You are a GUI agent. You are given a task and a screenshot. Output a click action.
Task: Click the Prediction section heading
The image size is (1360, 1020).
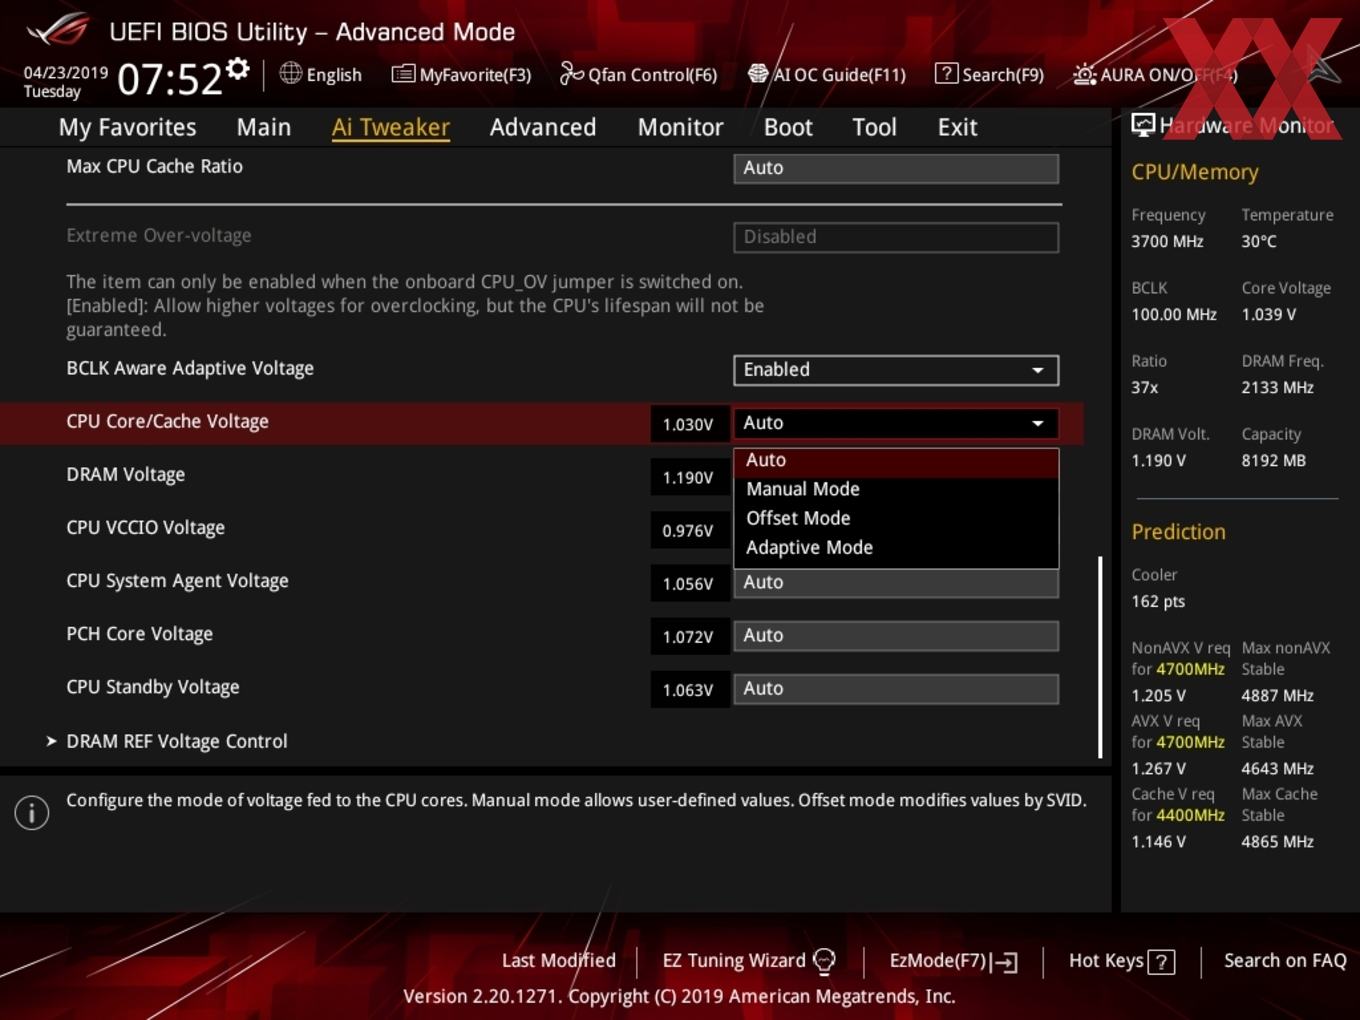tap(1178, 532)
